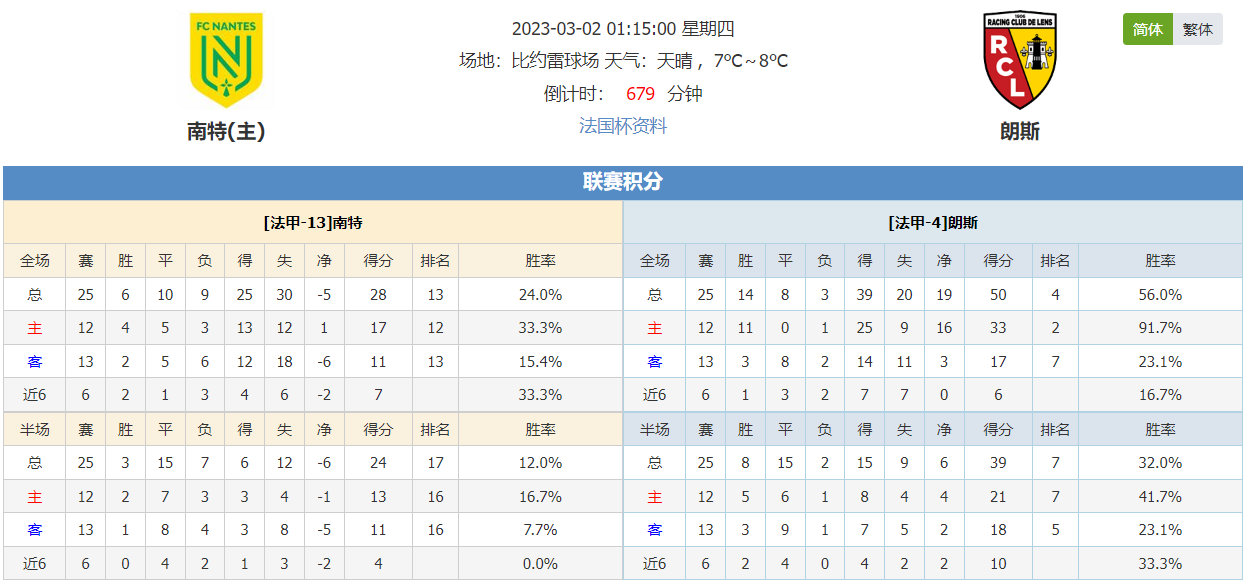Open the 法国杯资料 link
1244x580 pixels.
(x=623, y=126)
